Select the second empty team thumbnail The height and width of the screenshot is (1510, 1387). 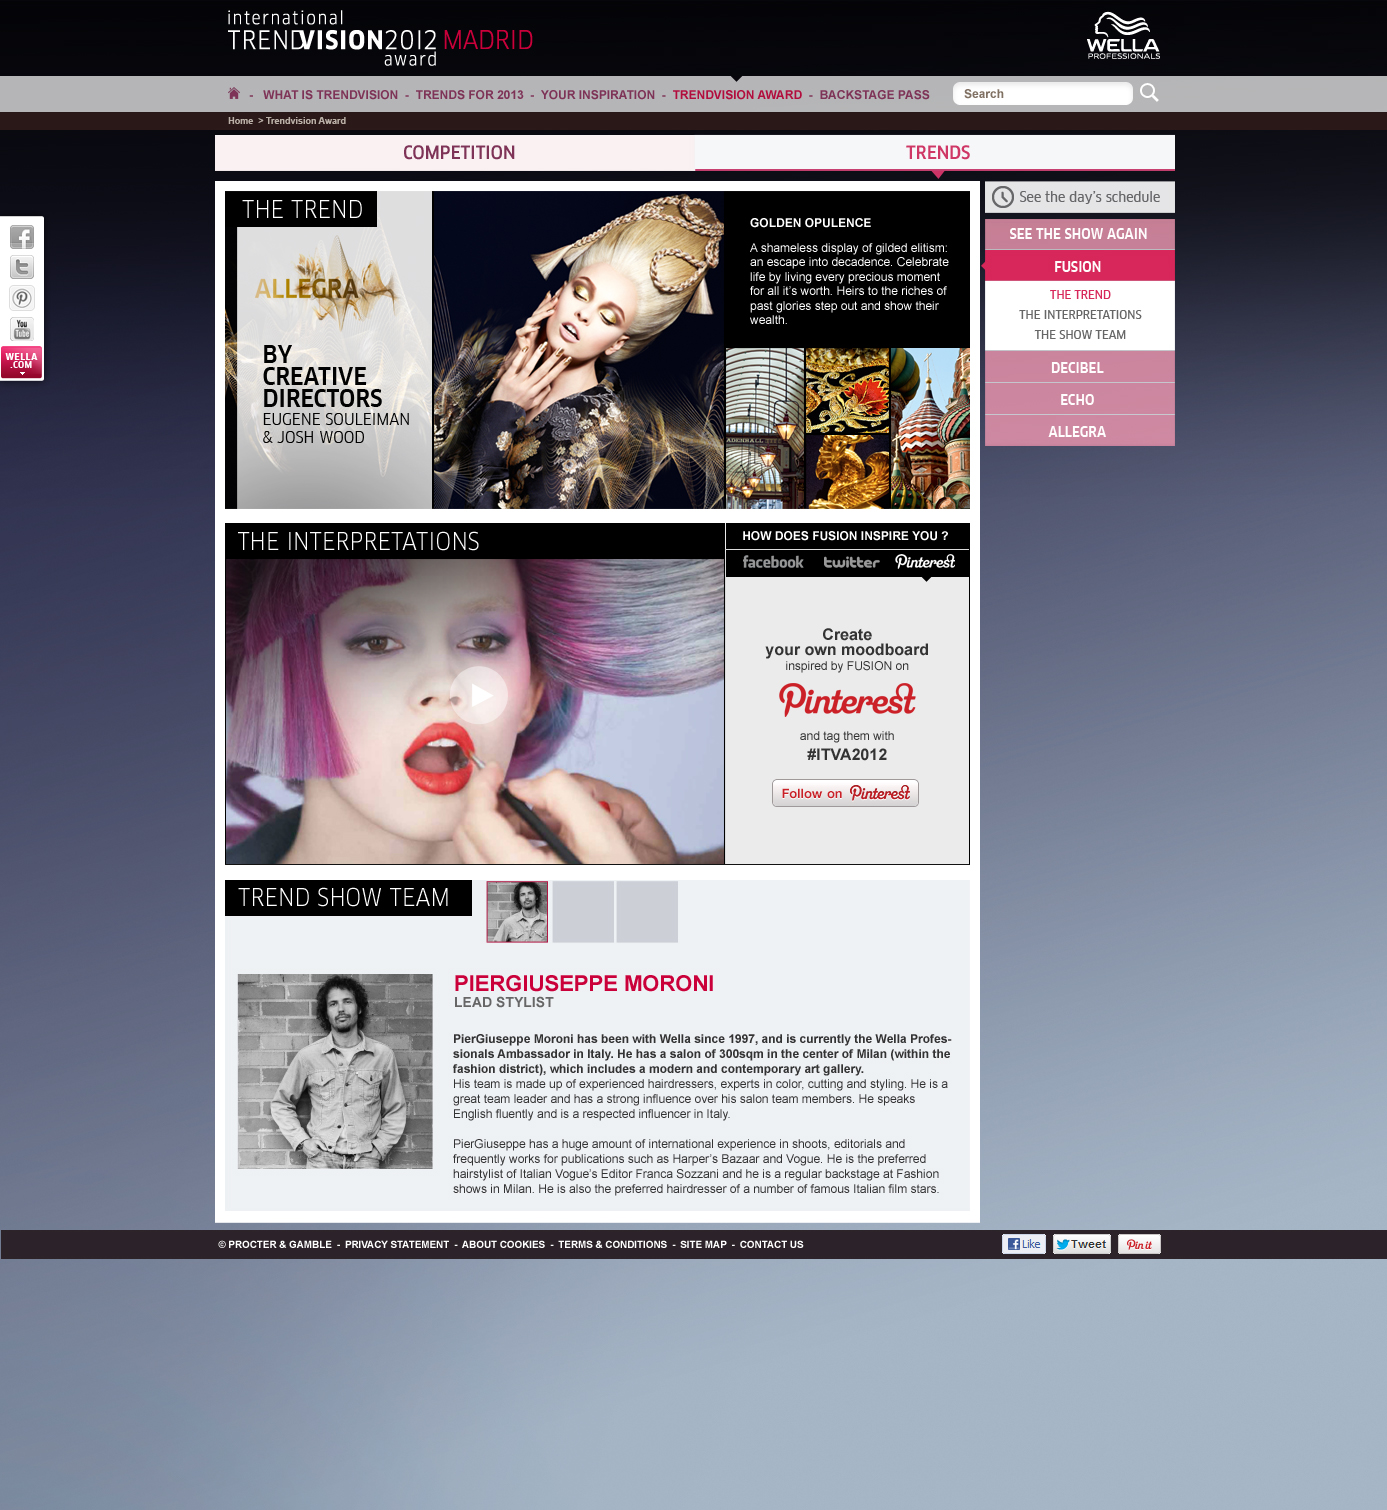pos(583,912)
